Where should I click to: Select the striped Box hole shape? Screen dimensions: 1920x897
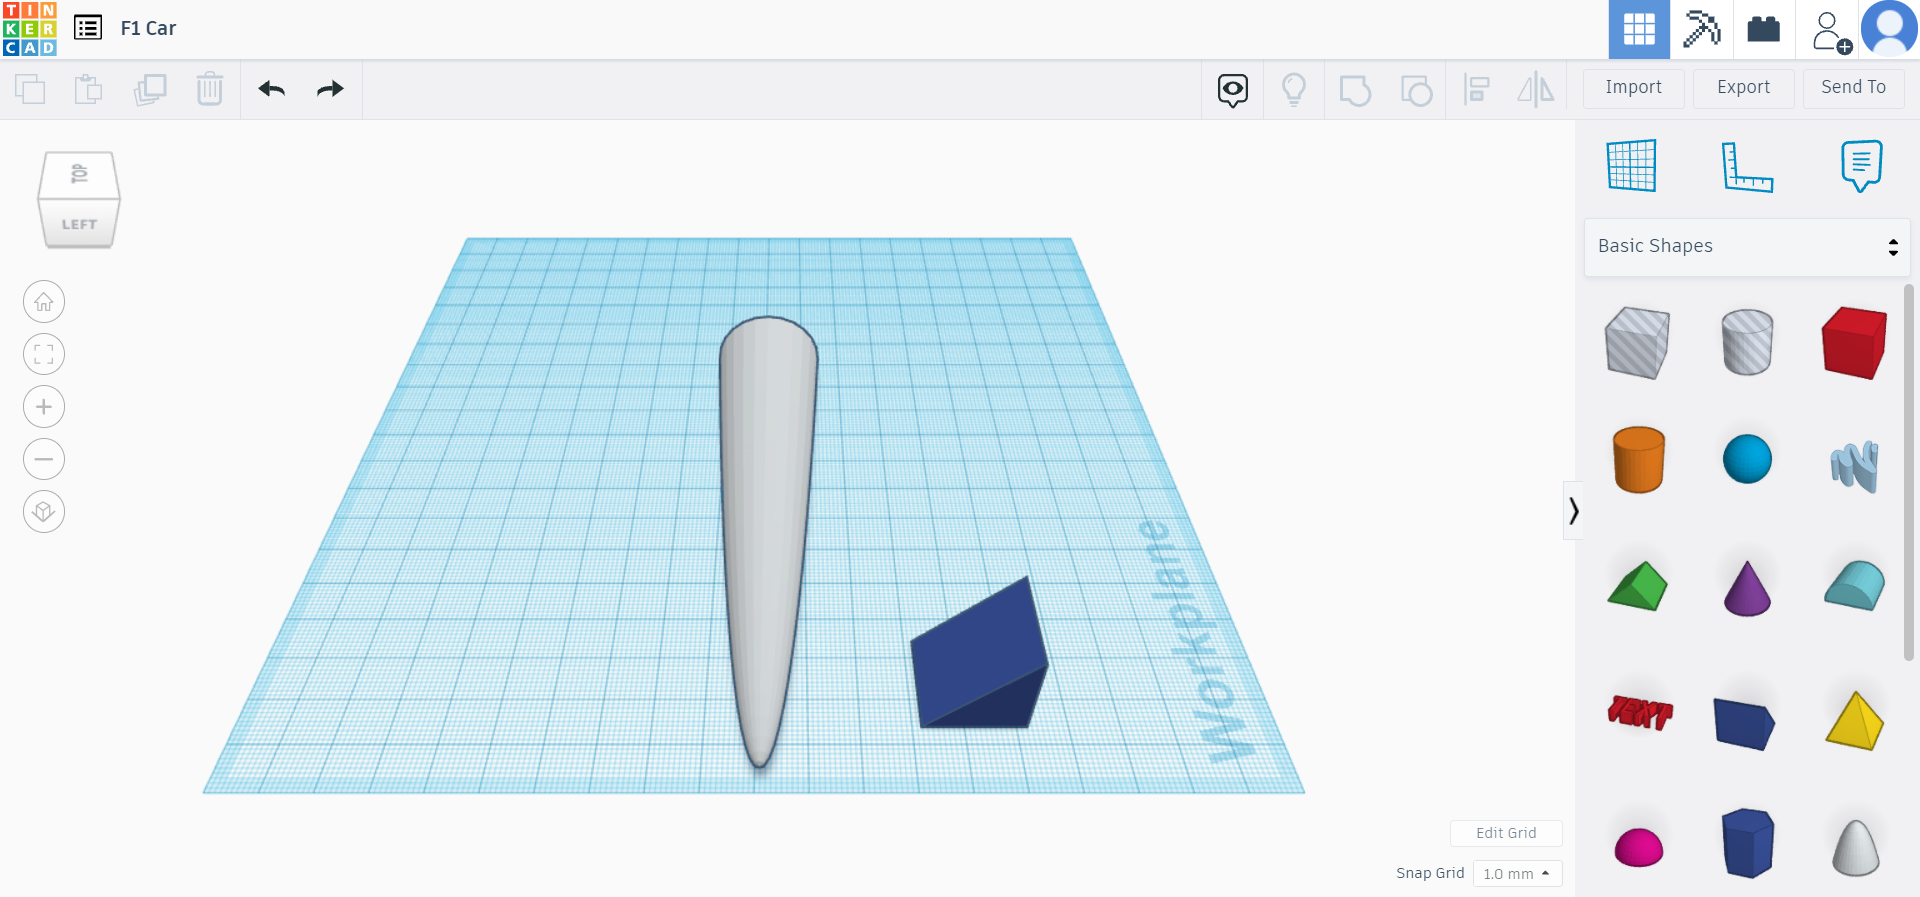point(1637,343)
